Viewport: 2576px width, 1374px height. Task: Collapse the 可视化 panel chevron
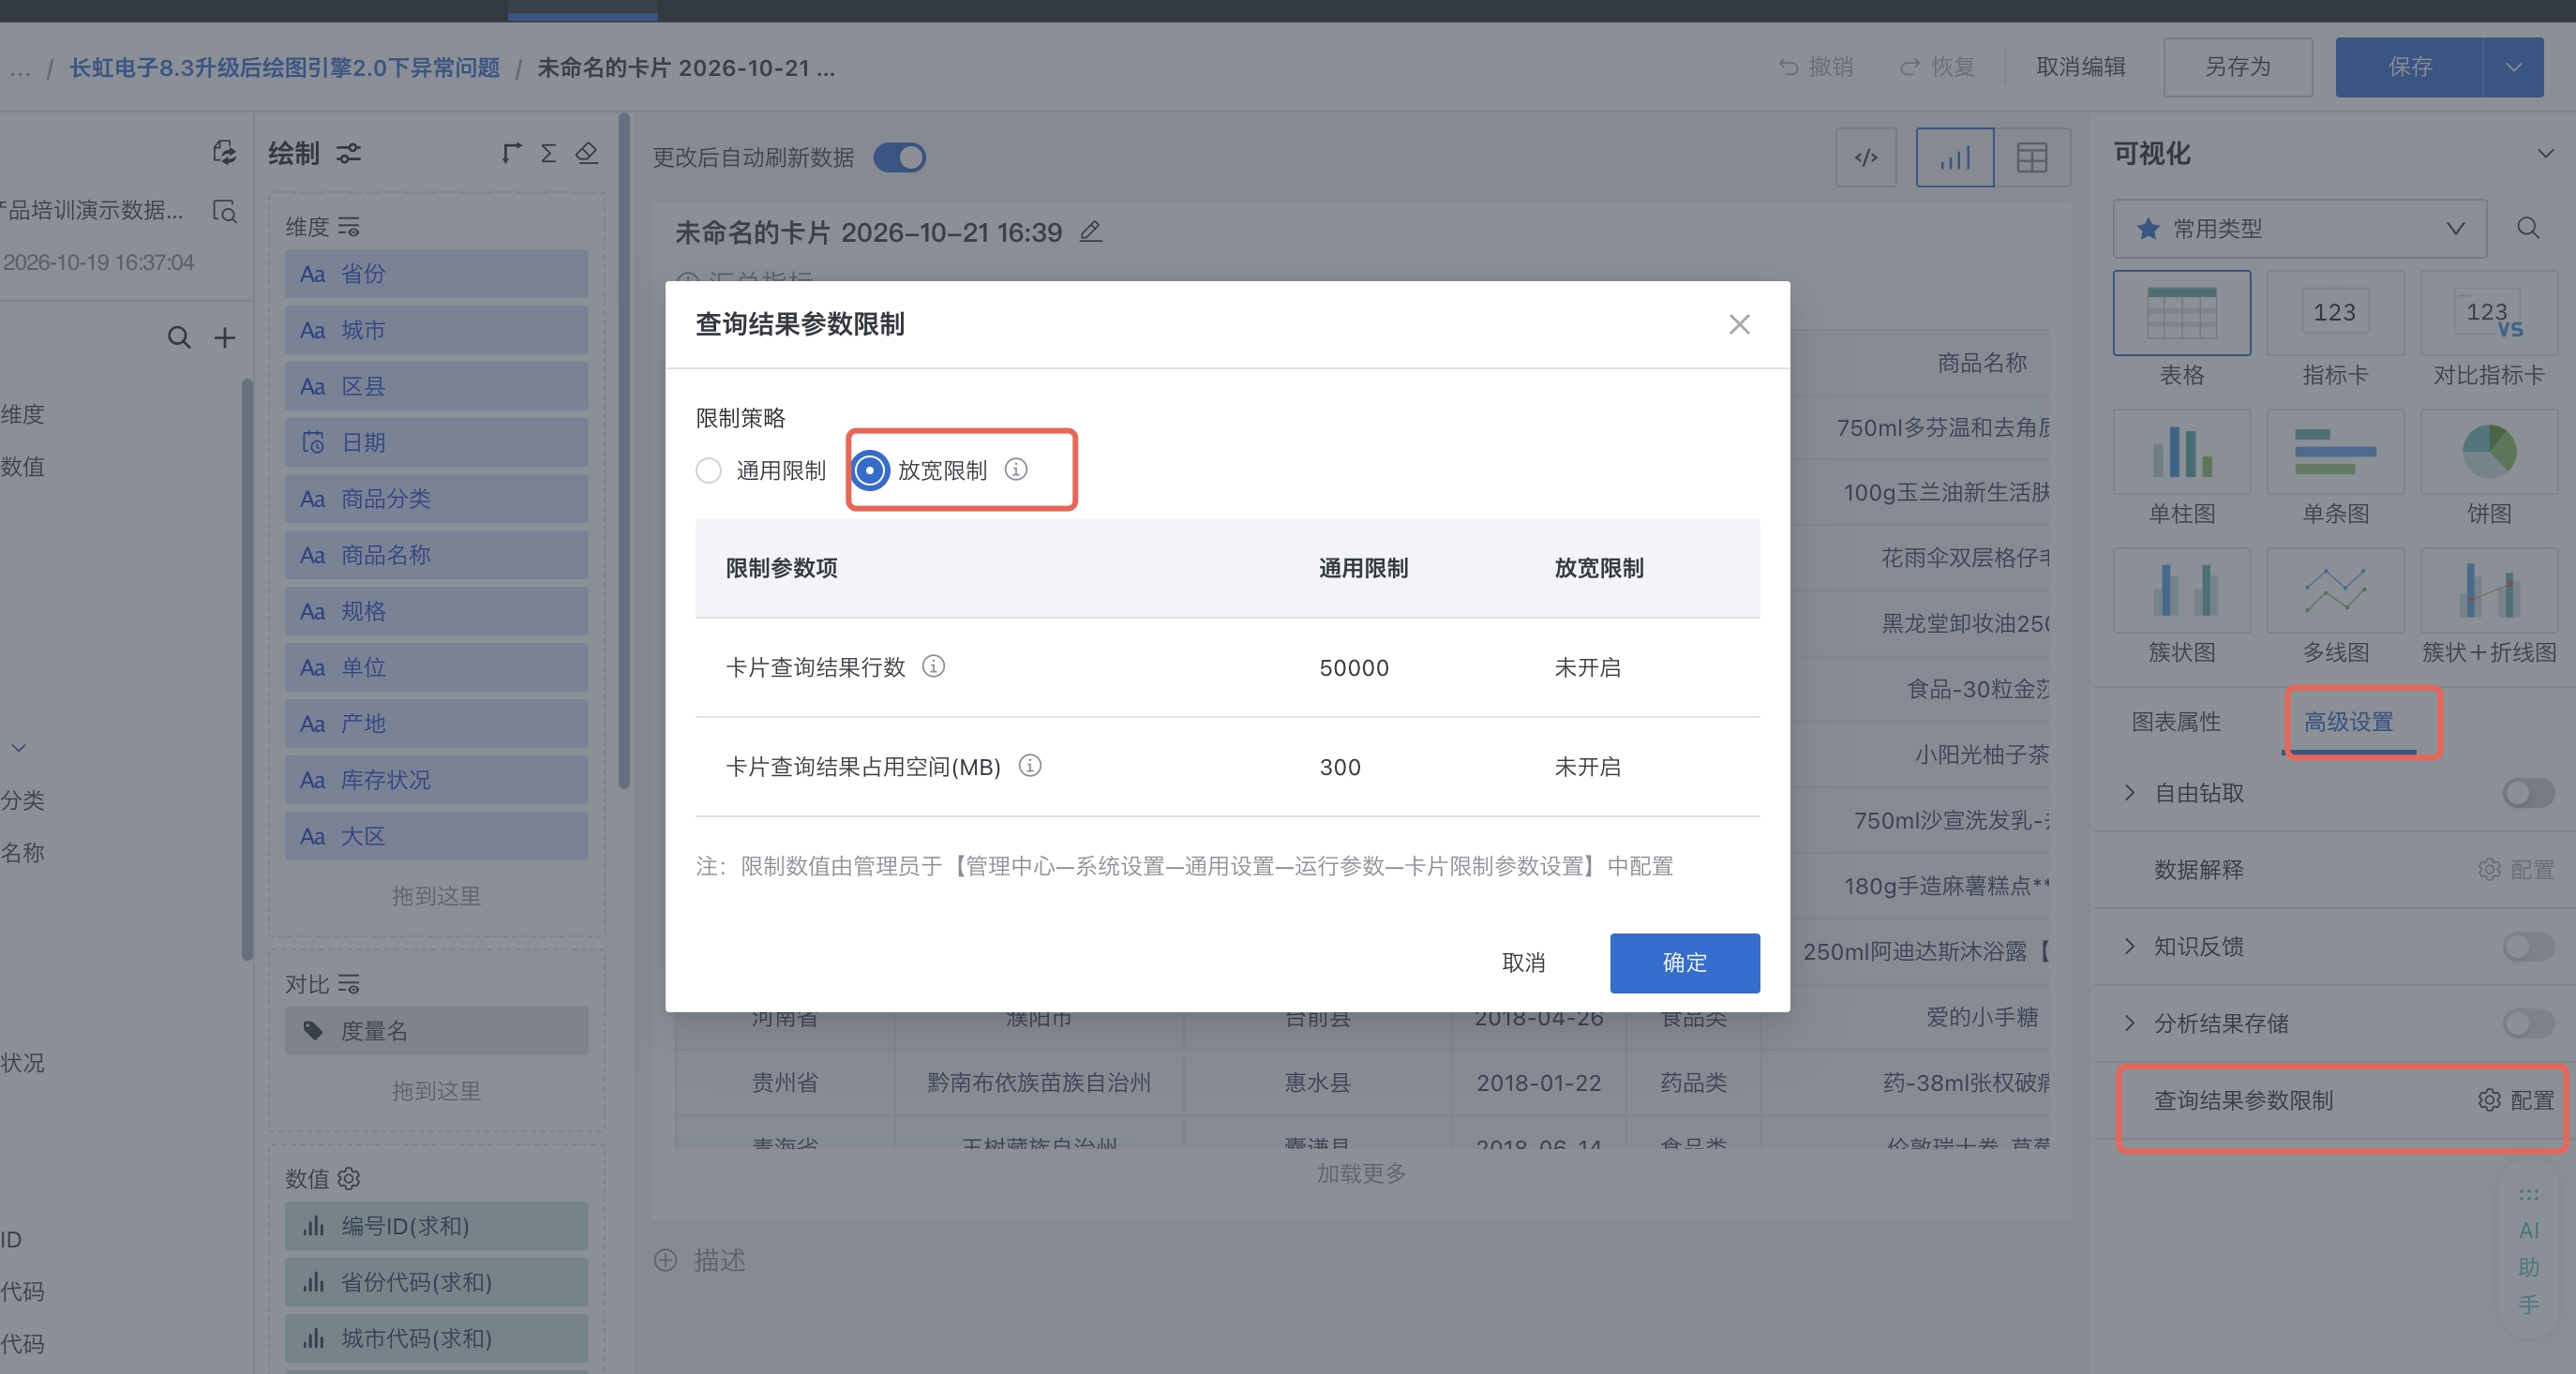coord(2545,153)
